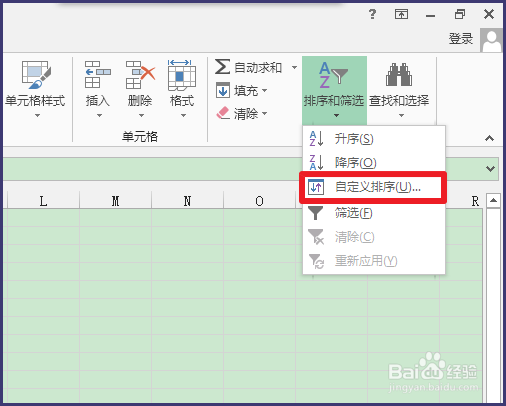Click the 登录 sign-in link

point(461,39)
